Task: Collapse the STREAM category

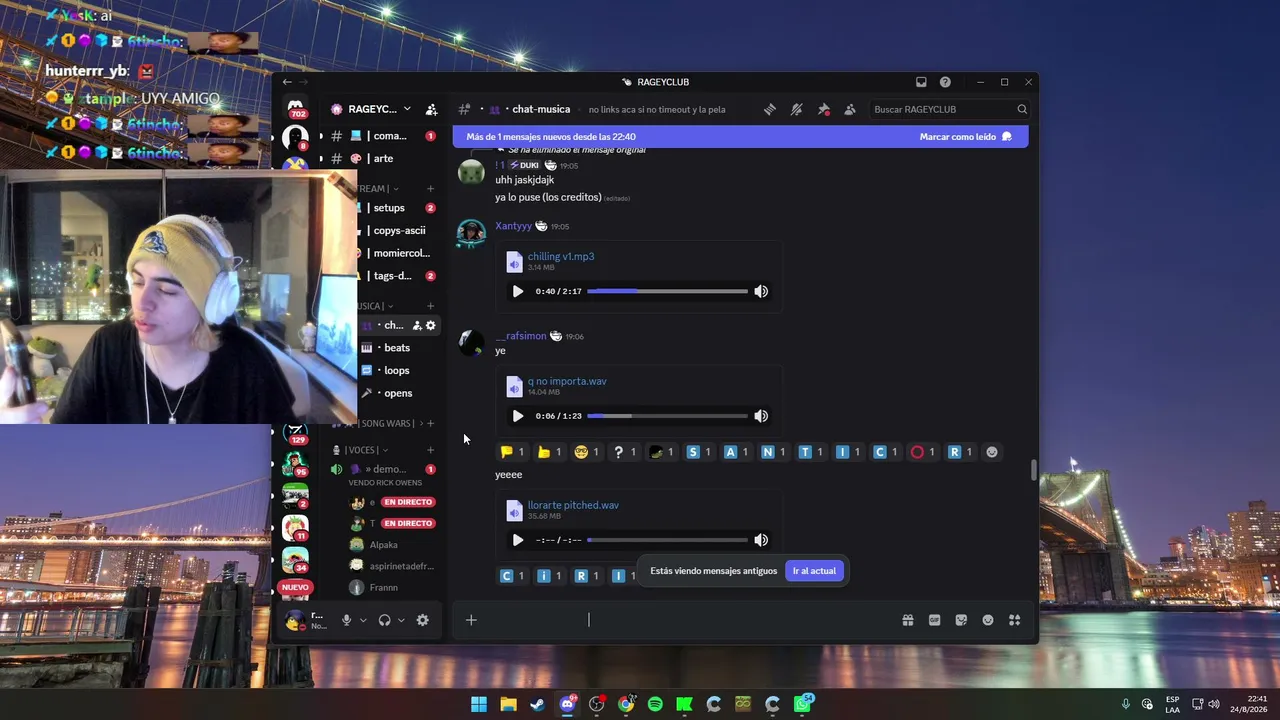Action: point(378,188)
